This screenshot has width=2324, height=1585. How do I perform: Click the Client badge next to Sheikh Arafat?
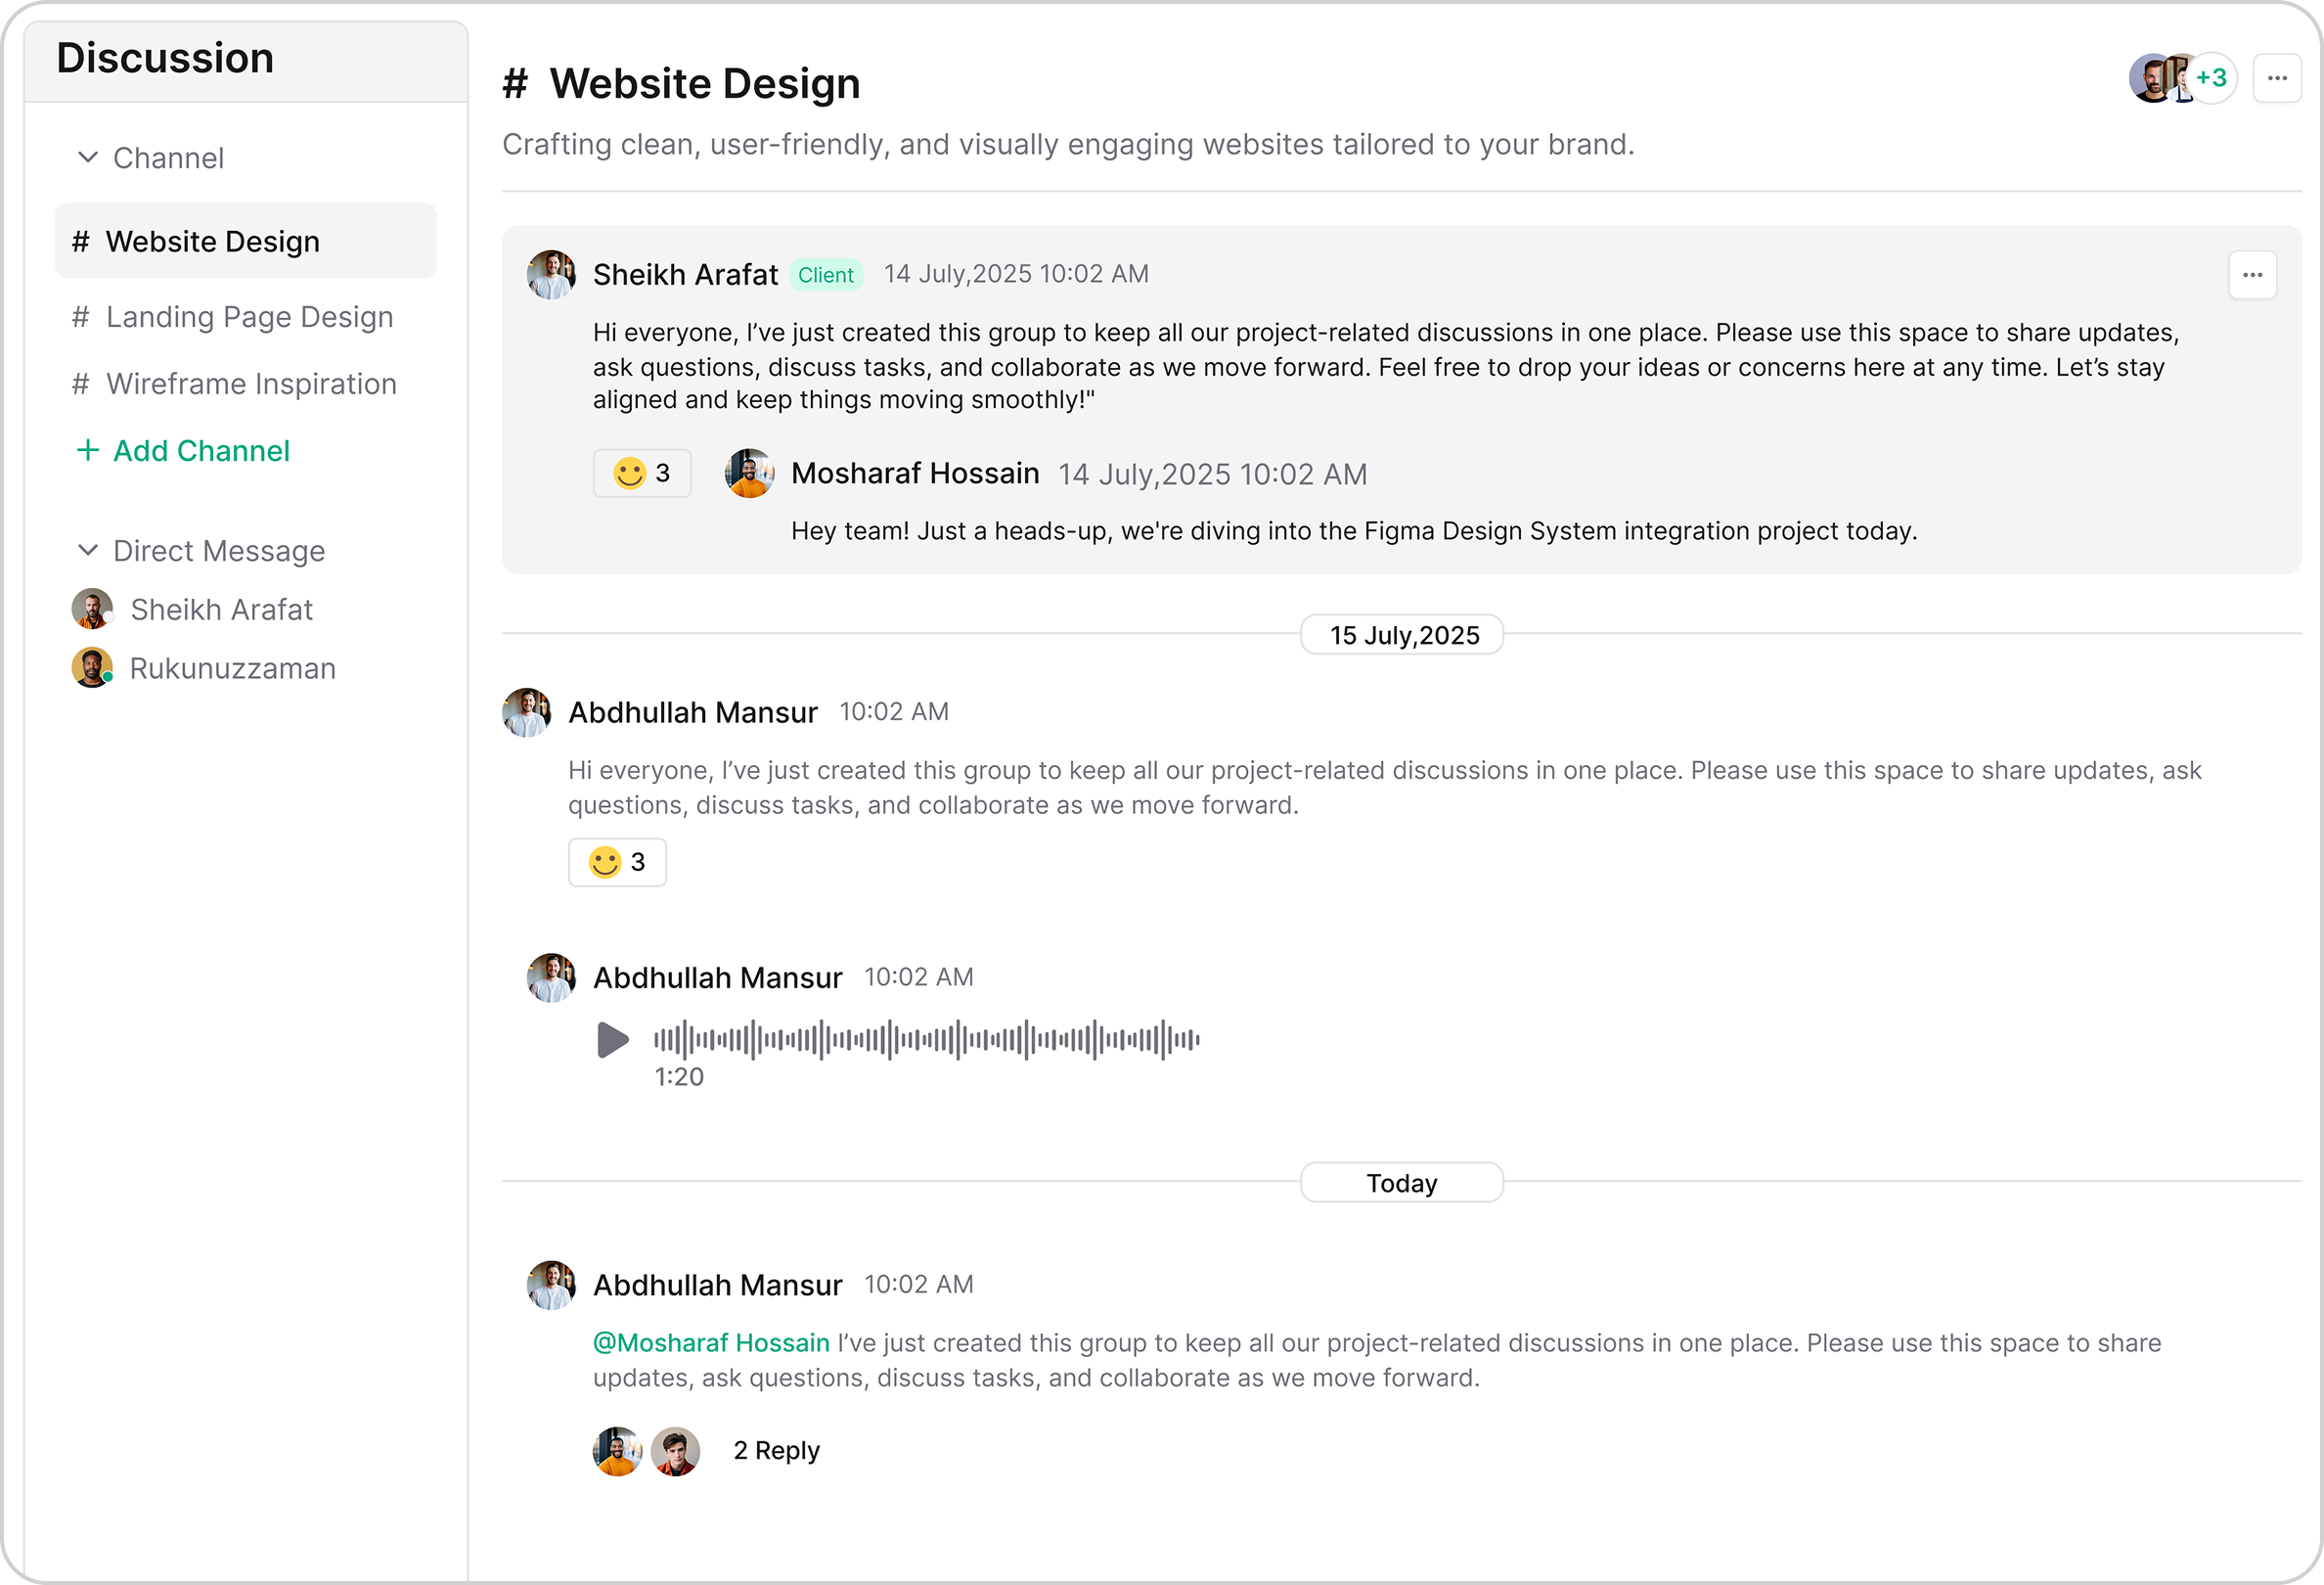click(x=825, y=274)
